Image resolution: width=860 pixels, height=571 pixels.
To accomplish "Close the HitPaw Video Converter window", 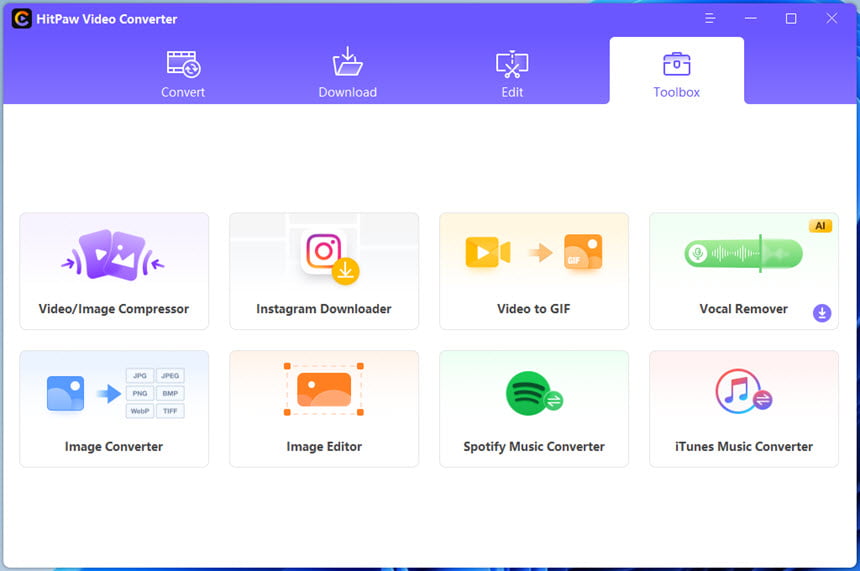I will click(x=831, y=19).
